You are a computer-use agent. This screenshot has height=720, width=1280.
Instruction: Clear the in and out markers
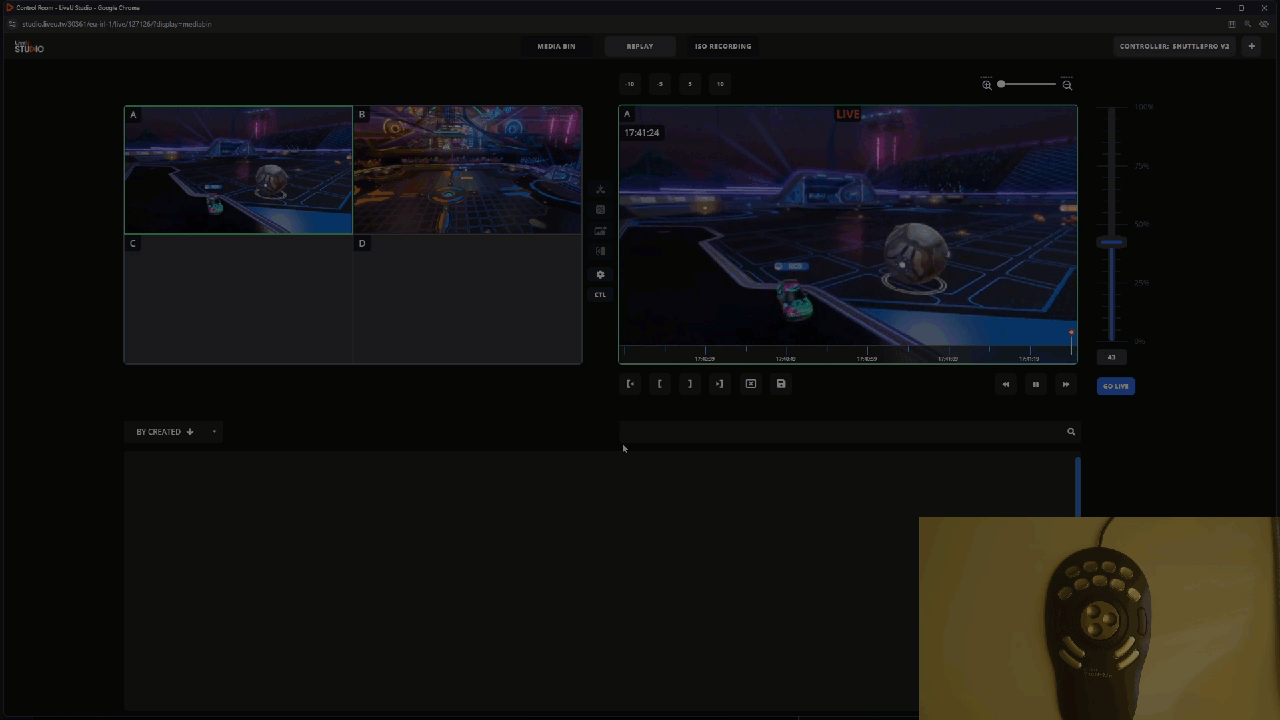pos(751,384)
